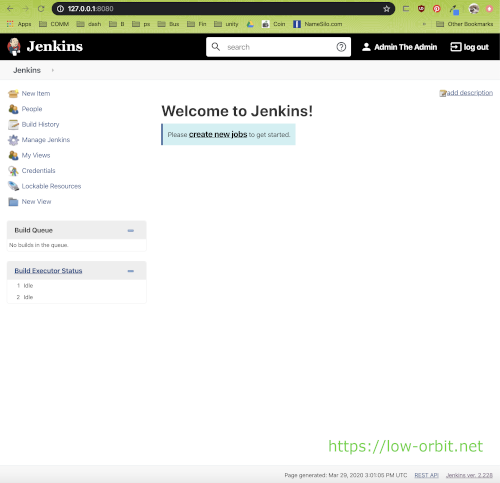The height and width of the screenshot is (483, 500).
Task: Click Admin The Admin user link
Action: (x=406, y=47)
